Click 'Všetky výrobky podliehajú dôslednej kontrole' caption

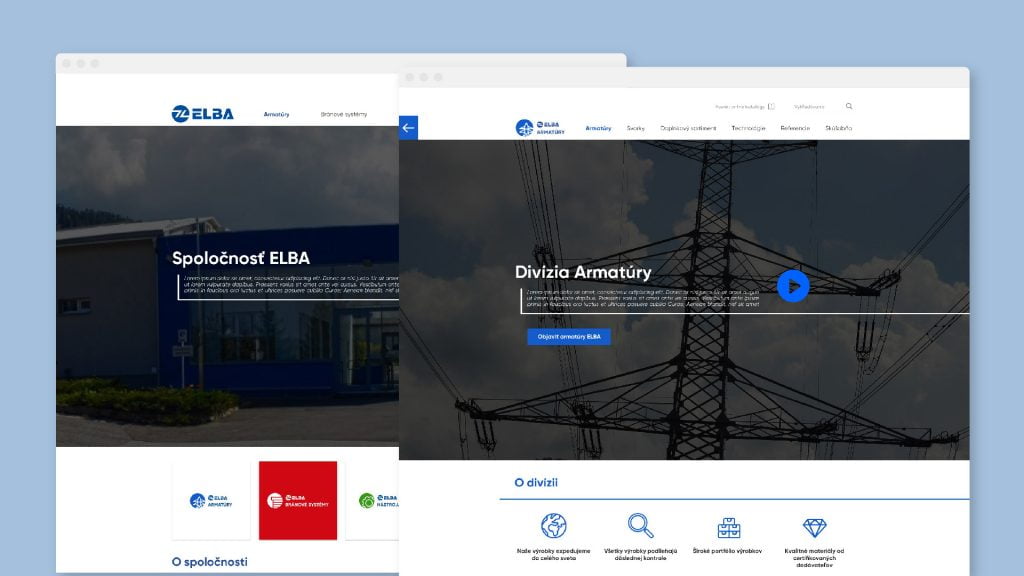[641, 554]
